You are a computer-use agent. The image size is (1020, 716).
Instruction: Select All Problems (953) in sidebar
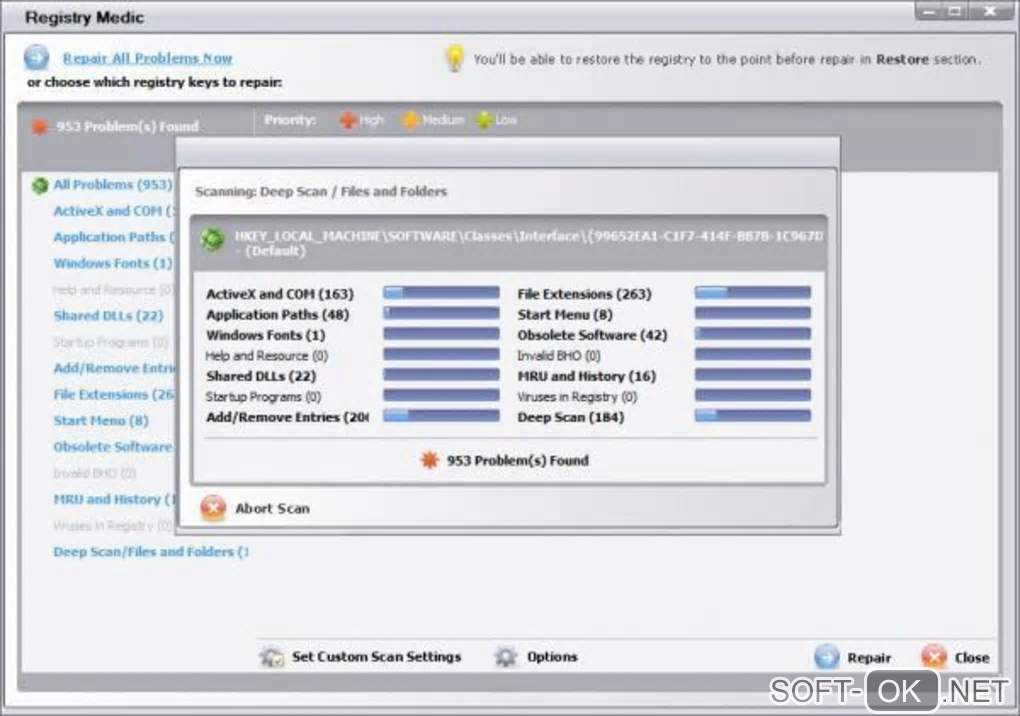click(x=113, y=185)
